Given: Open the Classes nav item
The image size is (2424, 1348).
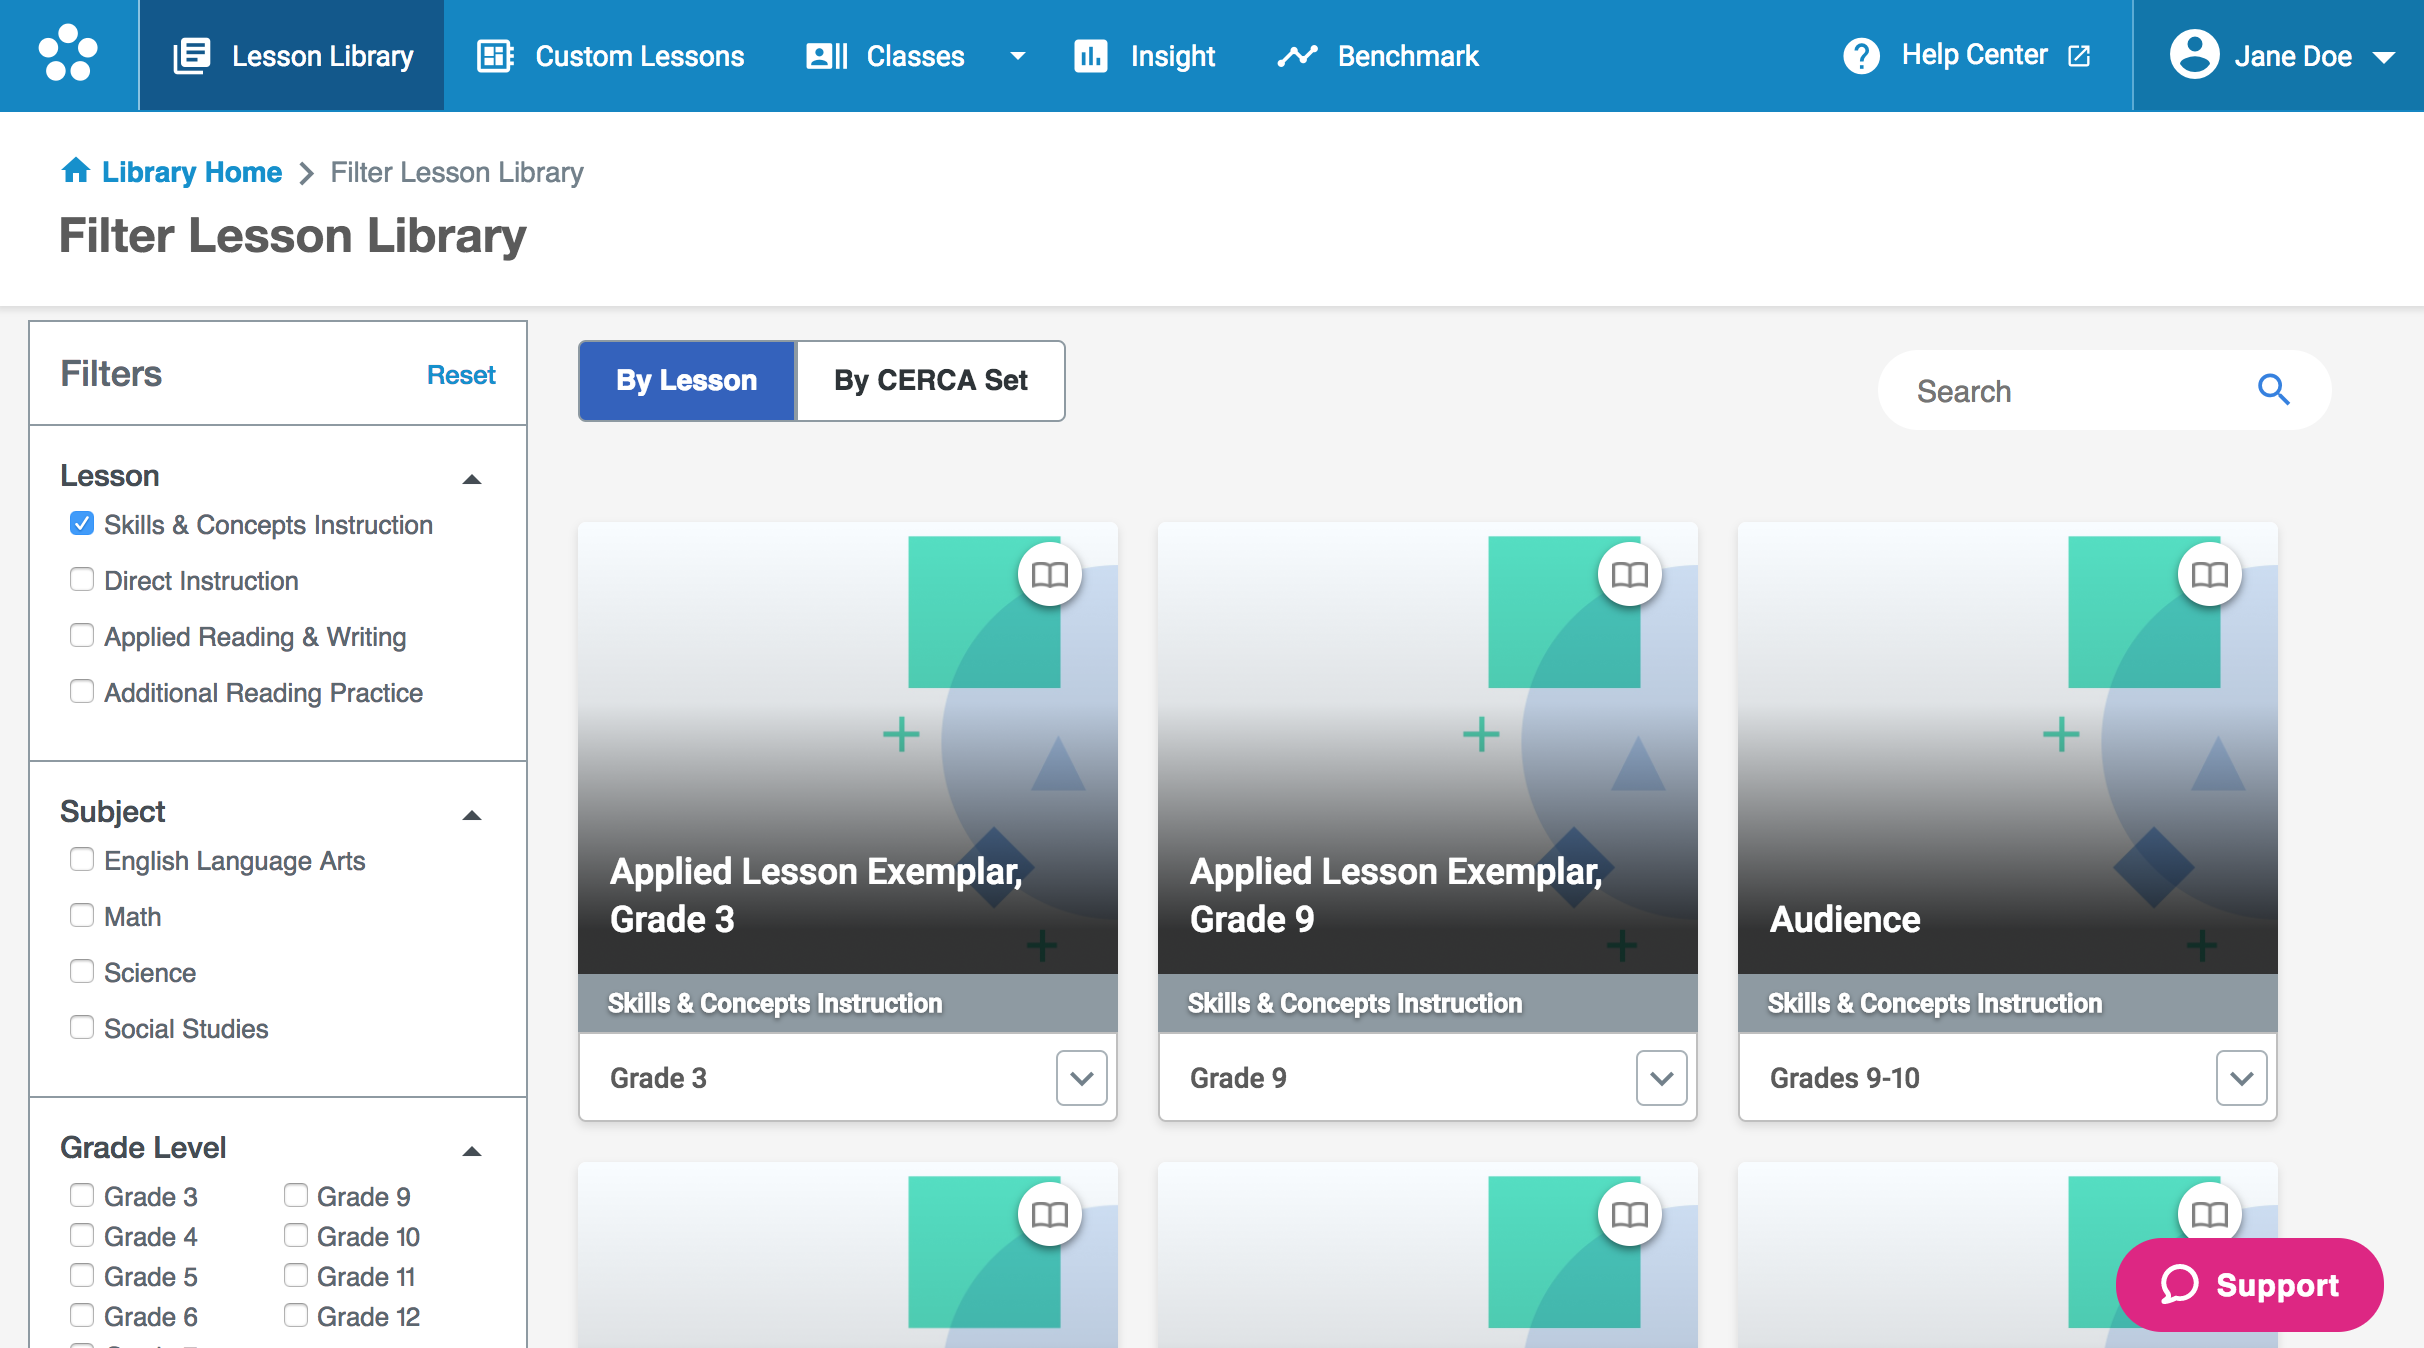Looking at the screenshot, I should (886, 56).
